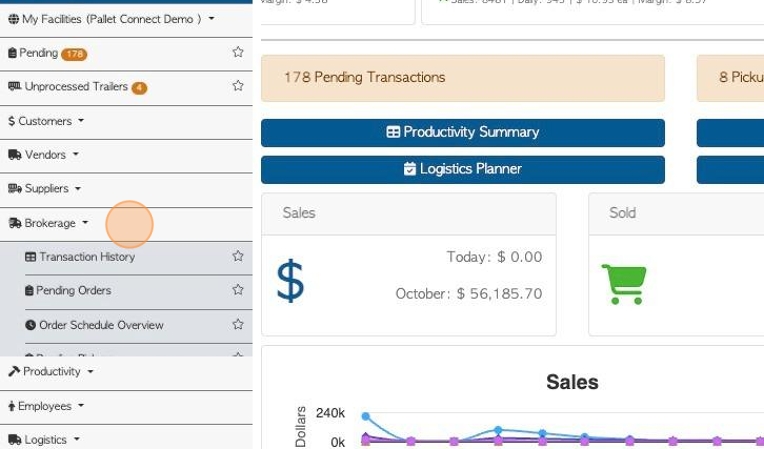
Task: Toggle the Pending Orders star icon
Action: click(x=238, y=290)
